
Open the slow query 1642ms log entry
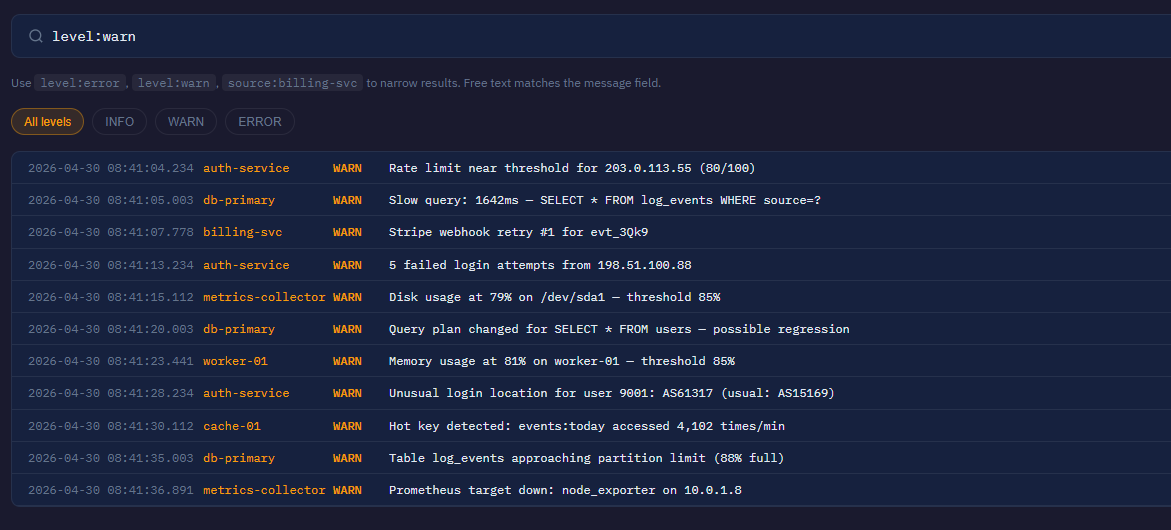click(591, 200)
